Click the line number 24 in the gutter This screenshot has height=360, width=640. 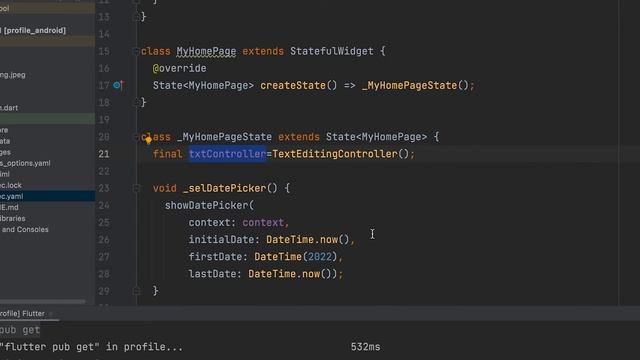coord(104,205)
